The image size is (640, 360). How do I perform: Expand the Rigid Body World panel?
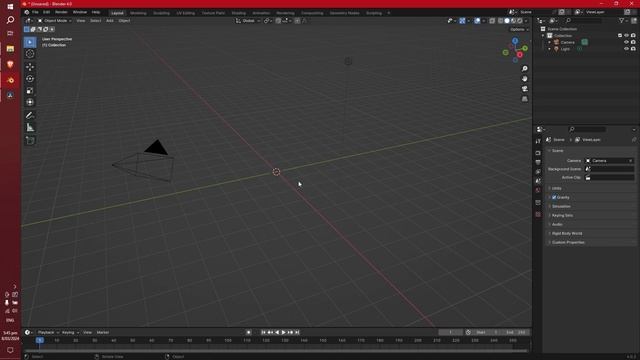(x=567, y=233)
